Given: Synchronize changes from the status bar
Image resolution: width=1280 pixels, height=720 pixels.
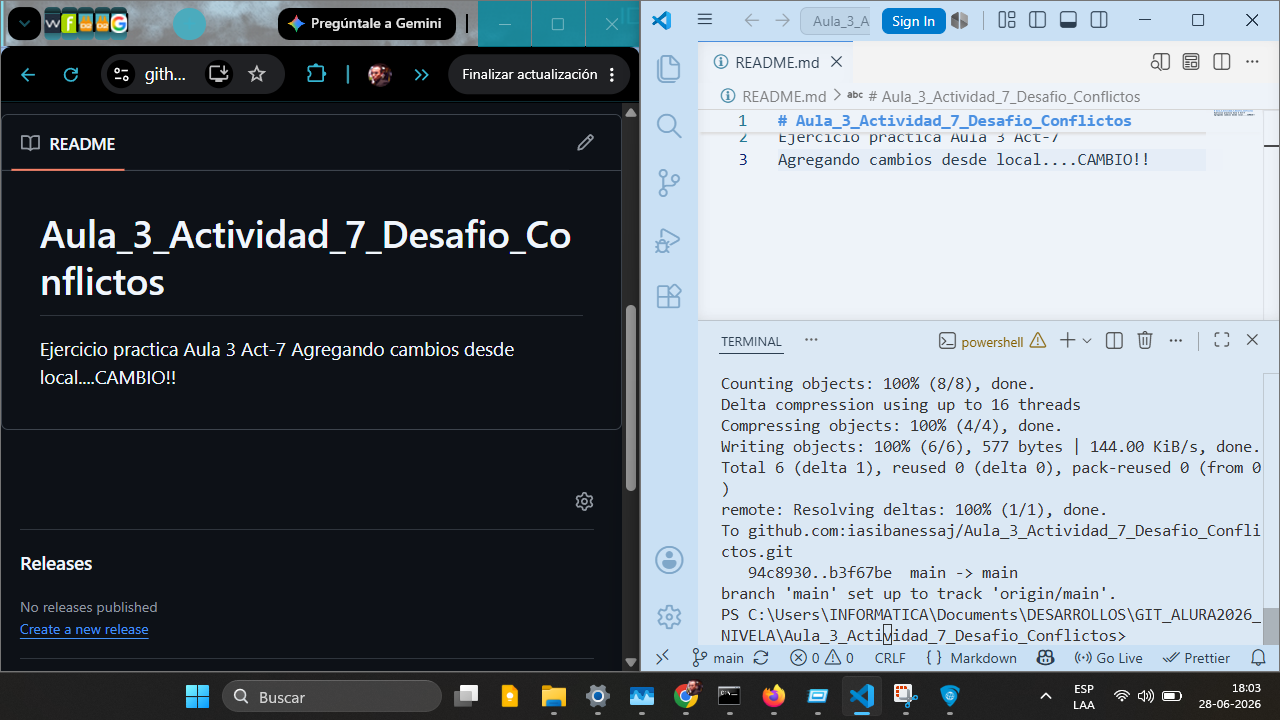Looking at the screenshot, I should (761, 658).
